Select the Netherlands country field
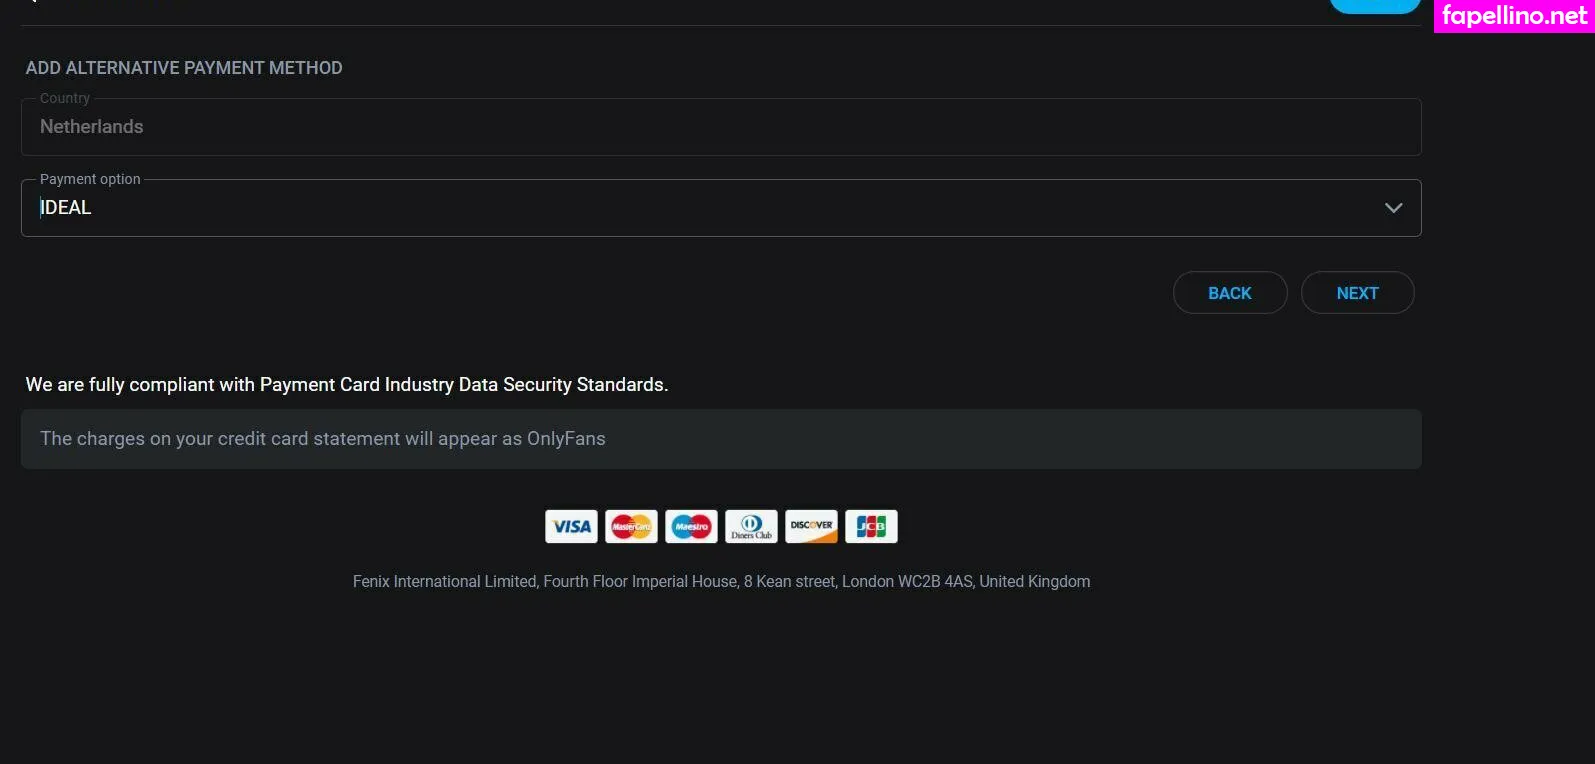The width and height of the screenshot is (1595, 764). [721, 127]
